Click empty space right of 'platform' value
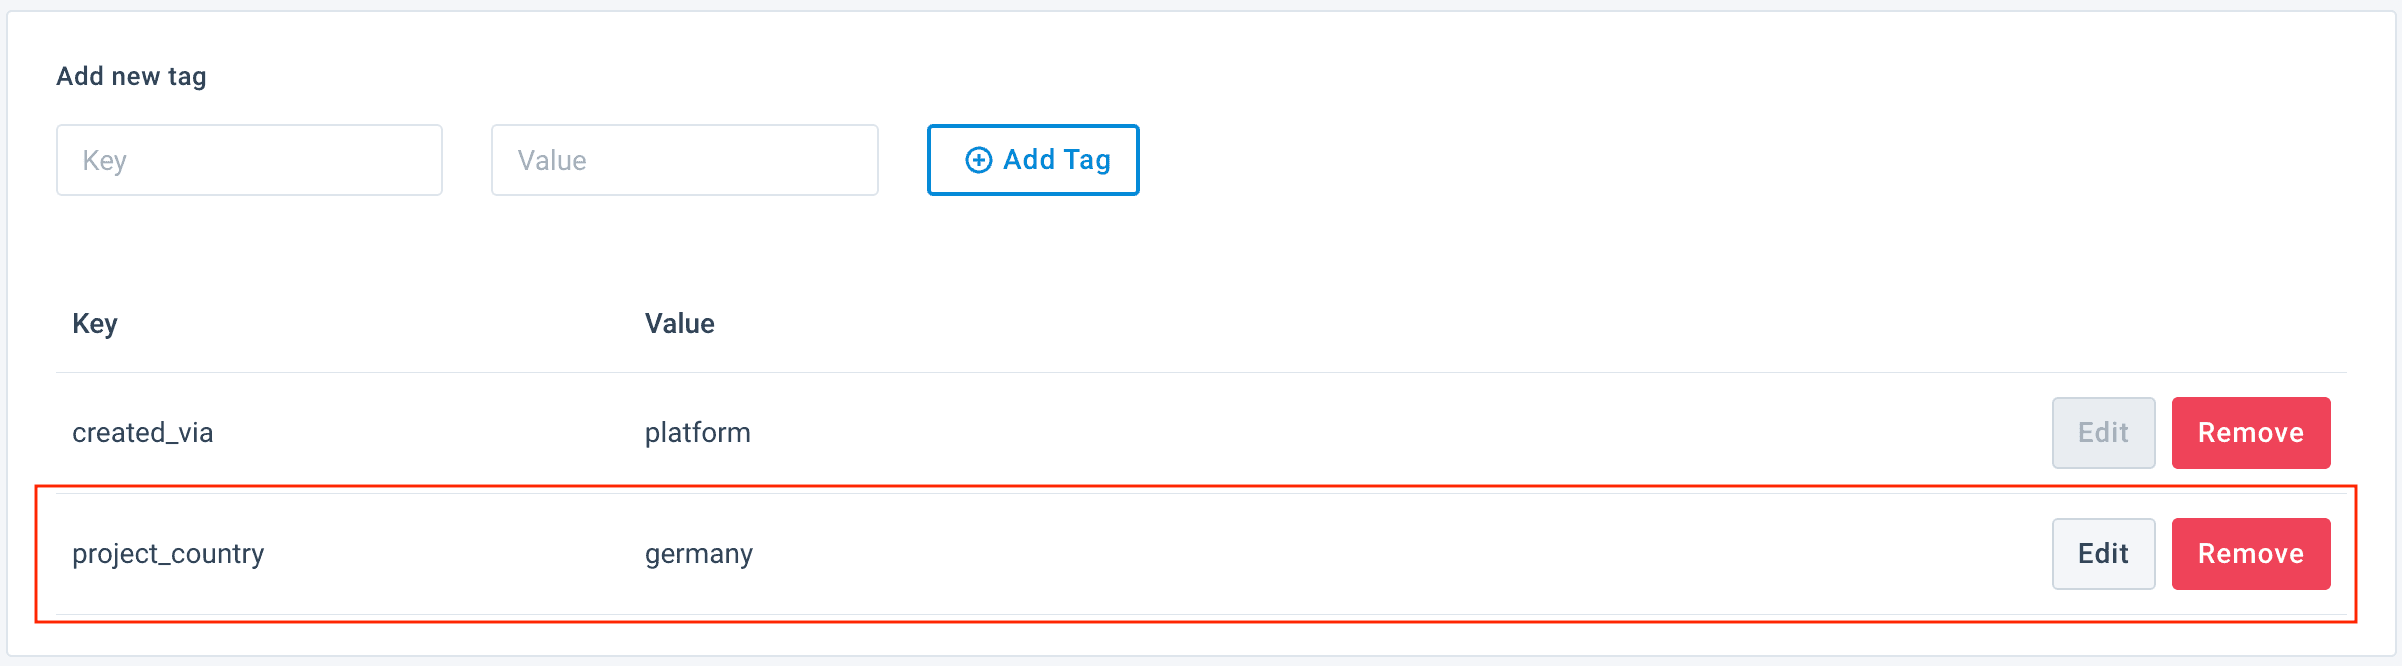The height and width of the screenshot is (666, 2402). pyautogui.click(x=1300, y=433)
